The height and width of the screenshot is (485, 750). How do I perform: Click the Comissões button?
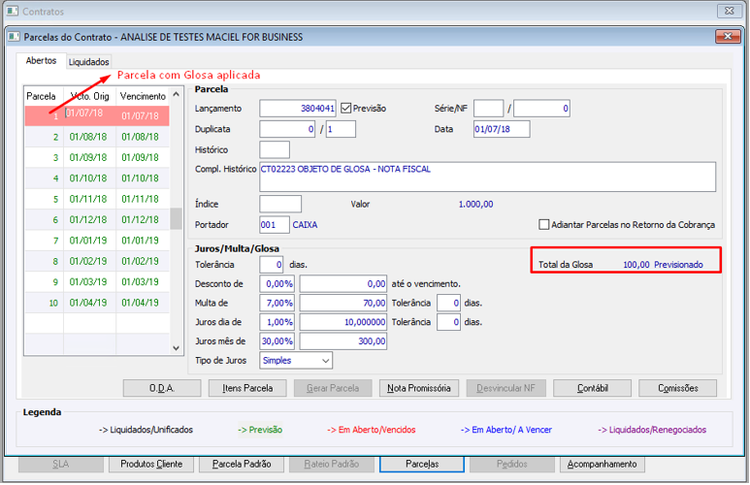[x=678, y=388]
